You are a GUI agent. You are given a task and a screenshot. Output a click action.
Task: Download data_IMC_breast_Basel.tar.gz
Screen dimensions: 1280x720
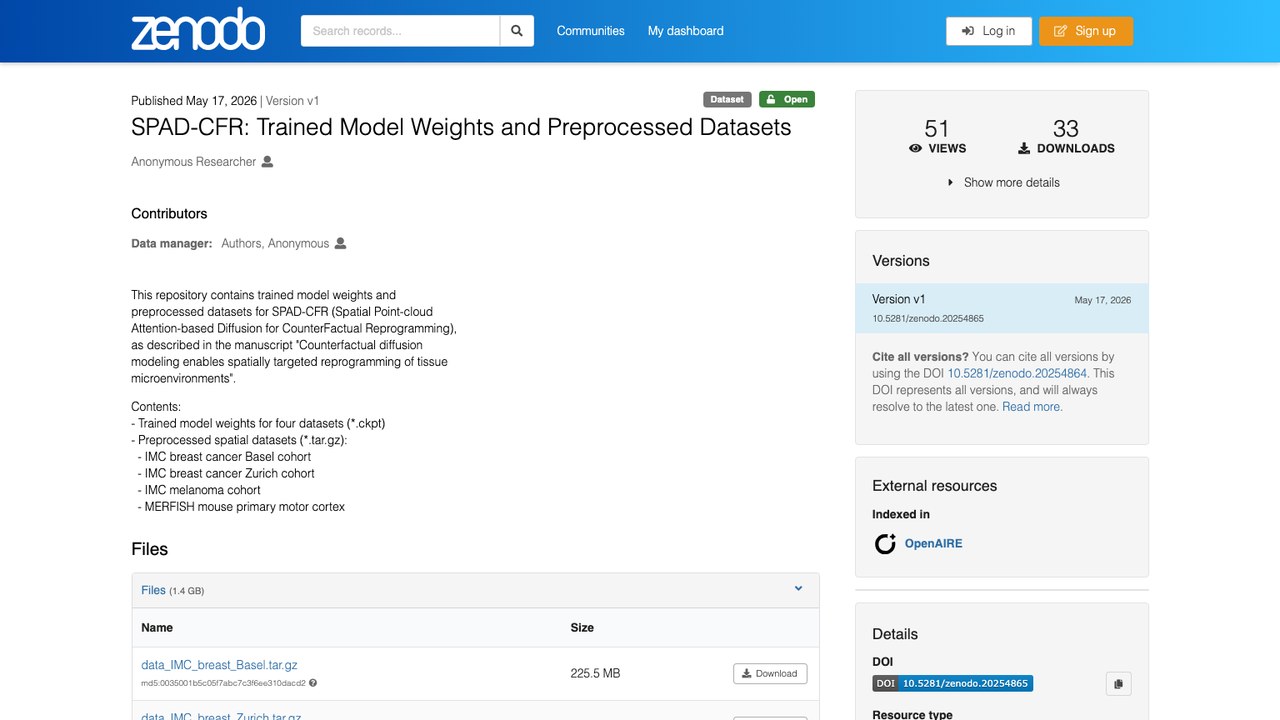pyautogui.click(x=770, y=674)
